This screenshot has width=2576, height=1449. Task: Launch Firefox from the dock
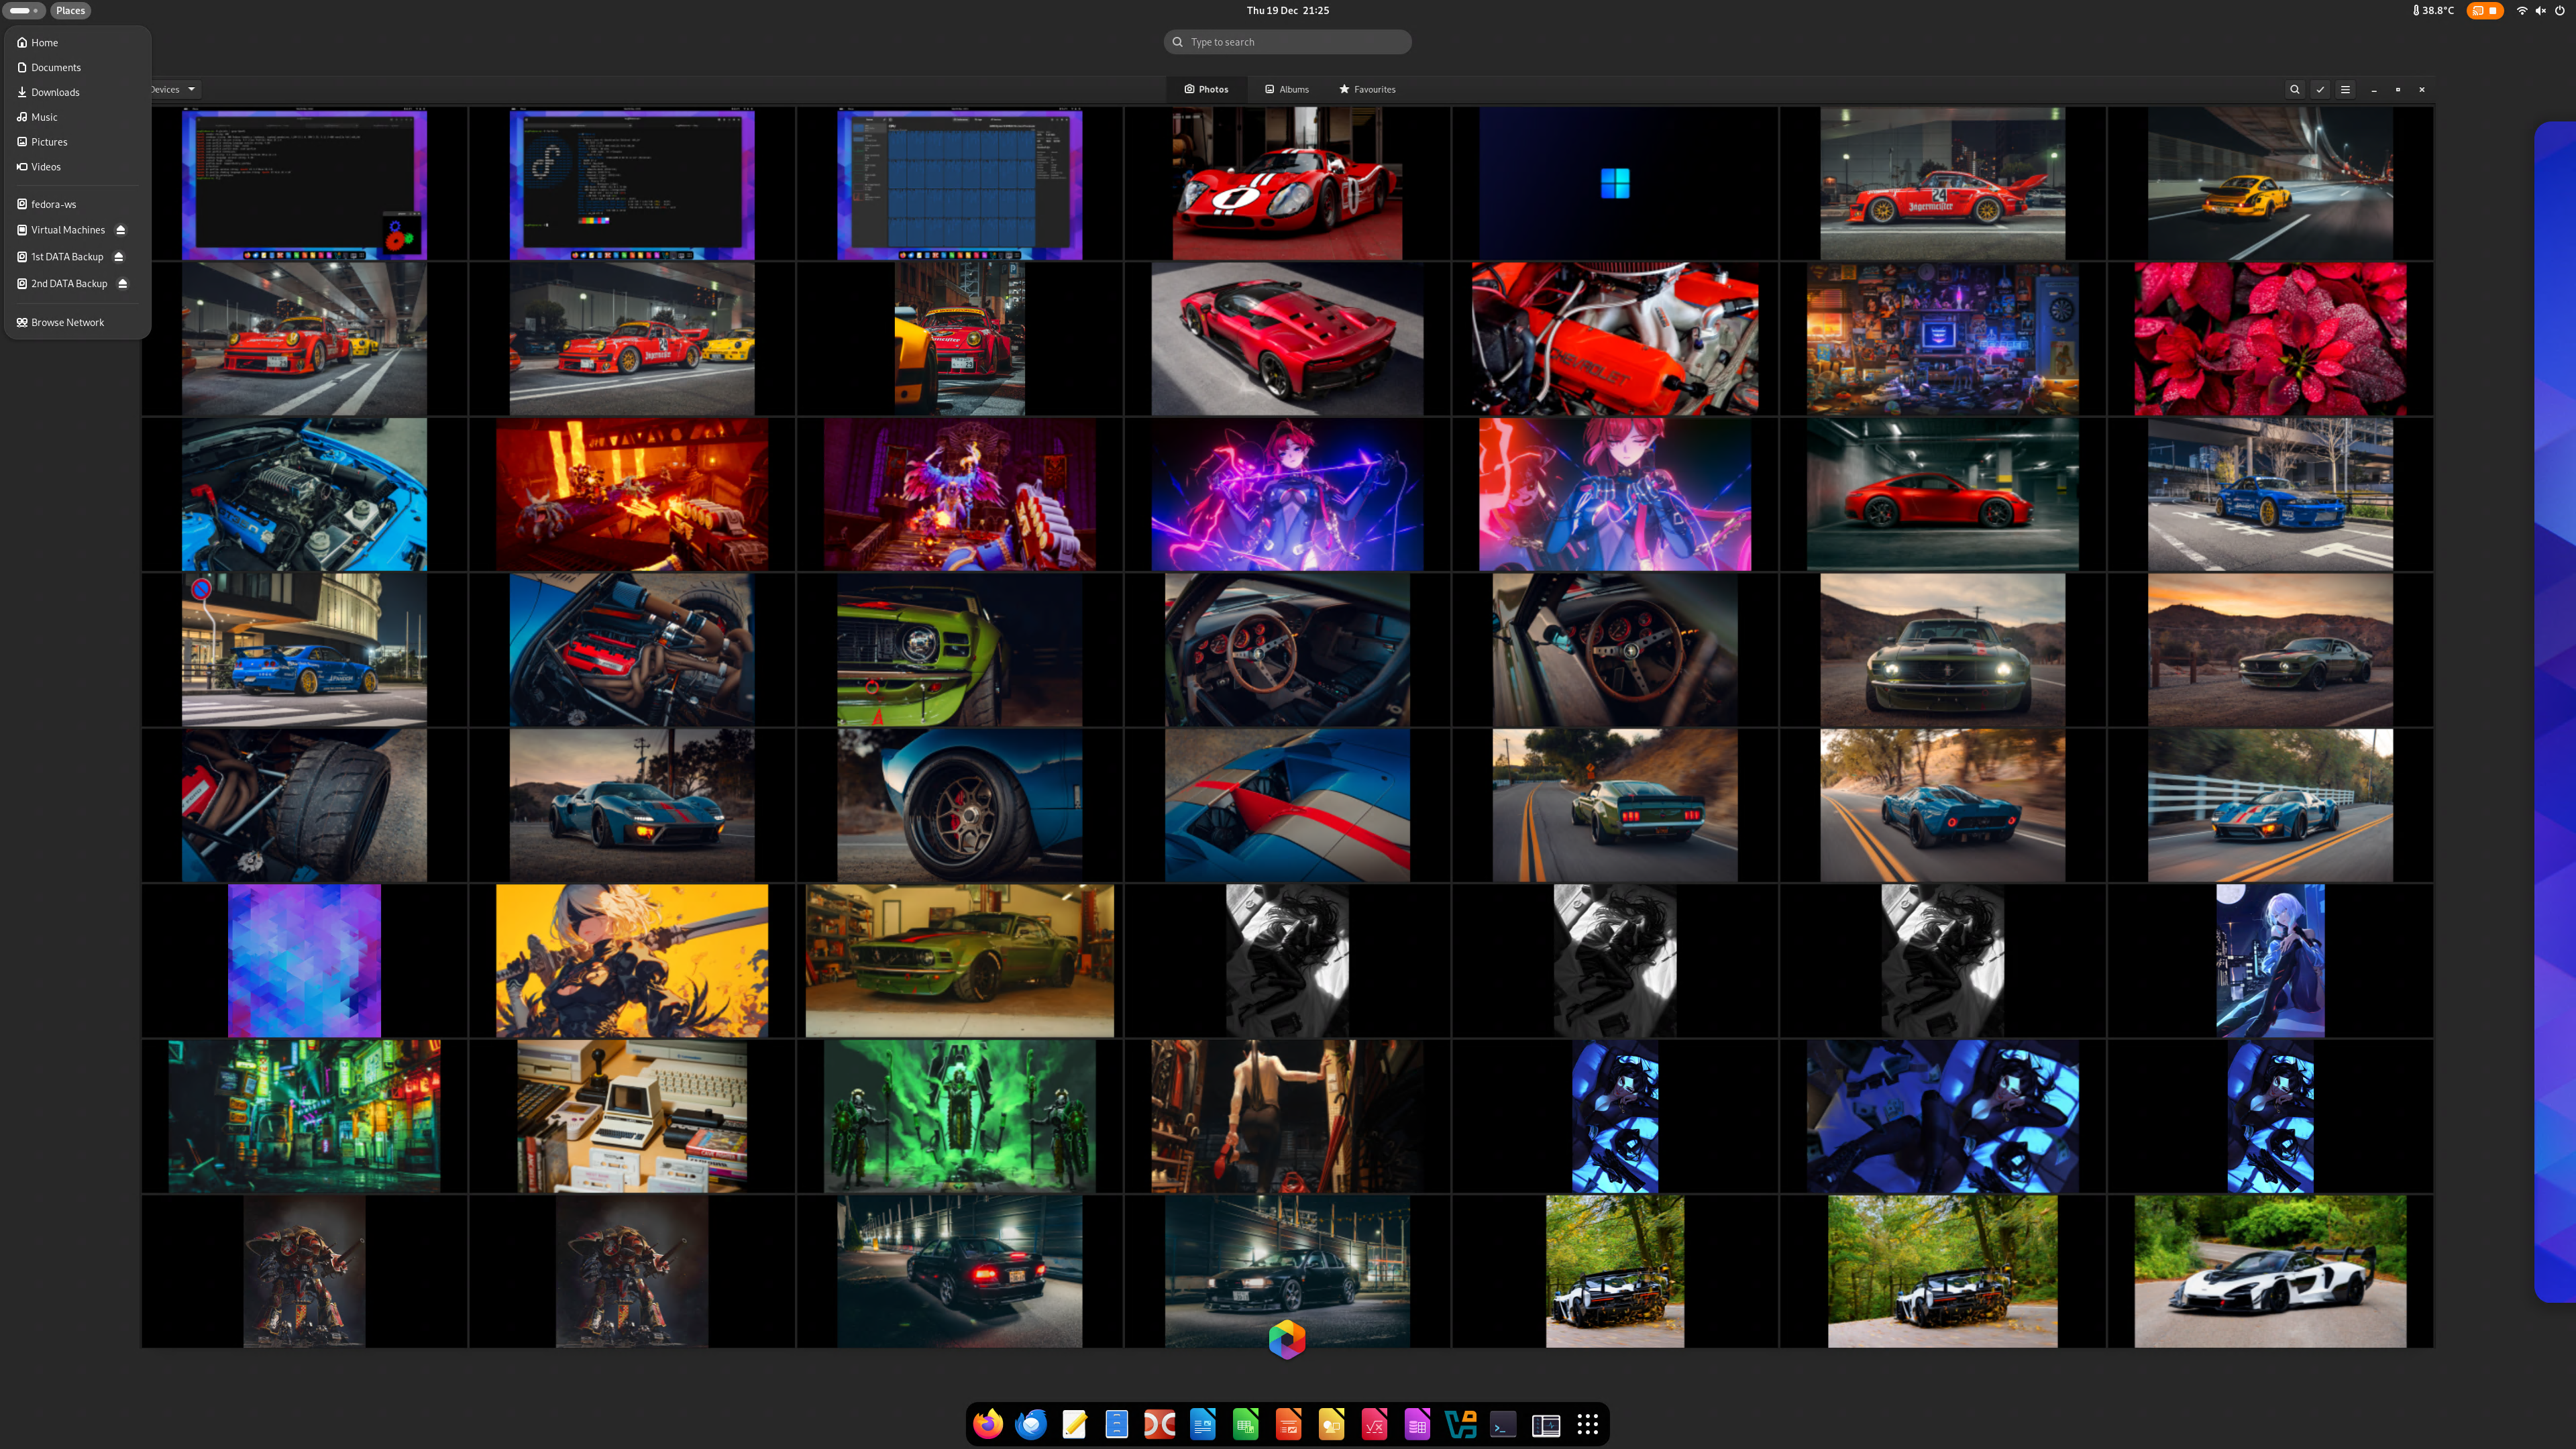pyautogui.click(x=988, y=1424)
